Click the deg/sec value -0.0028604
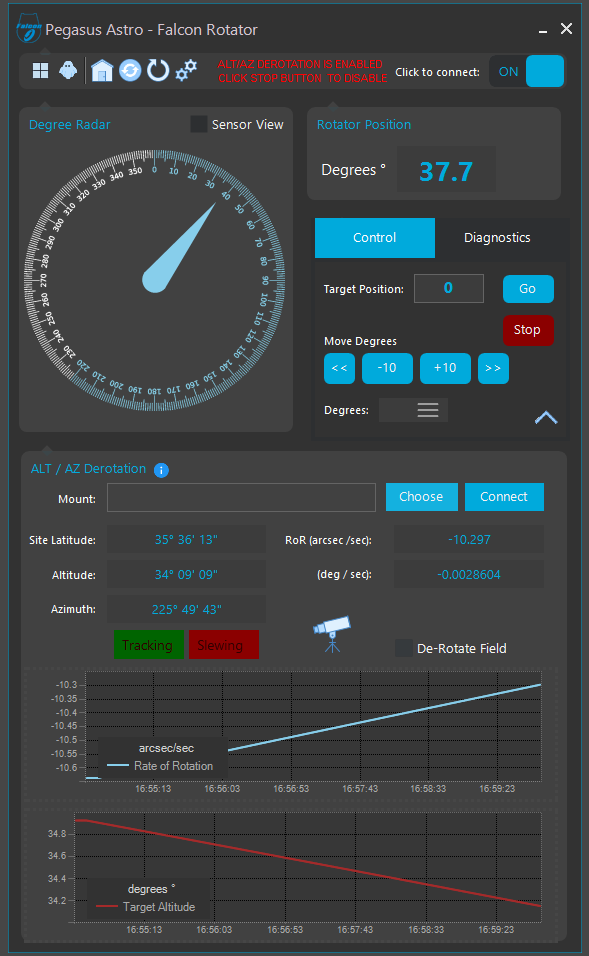The image size is (589, 956). pos(469,574)
